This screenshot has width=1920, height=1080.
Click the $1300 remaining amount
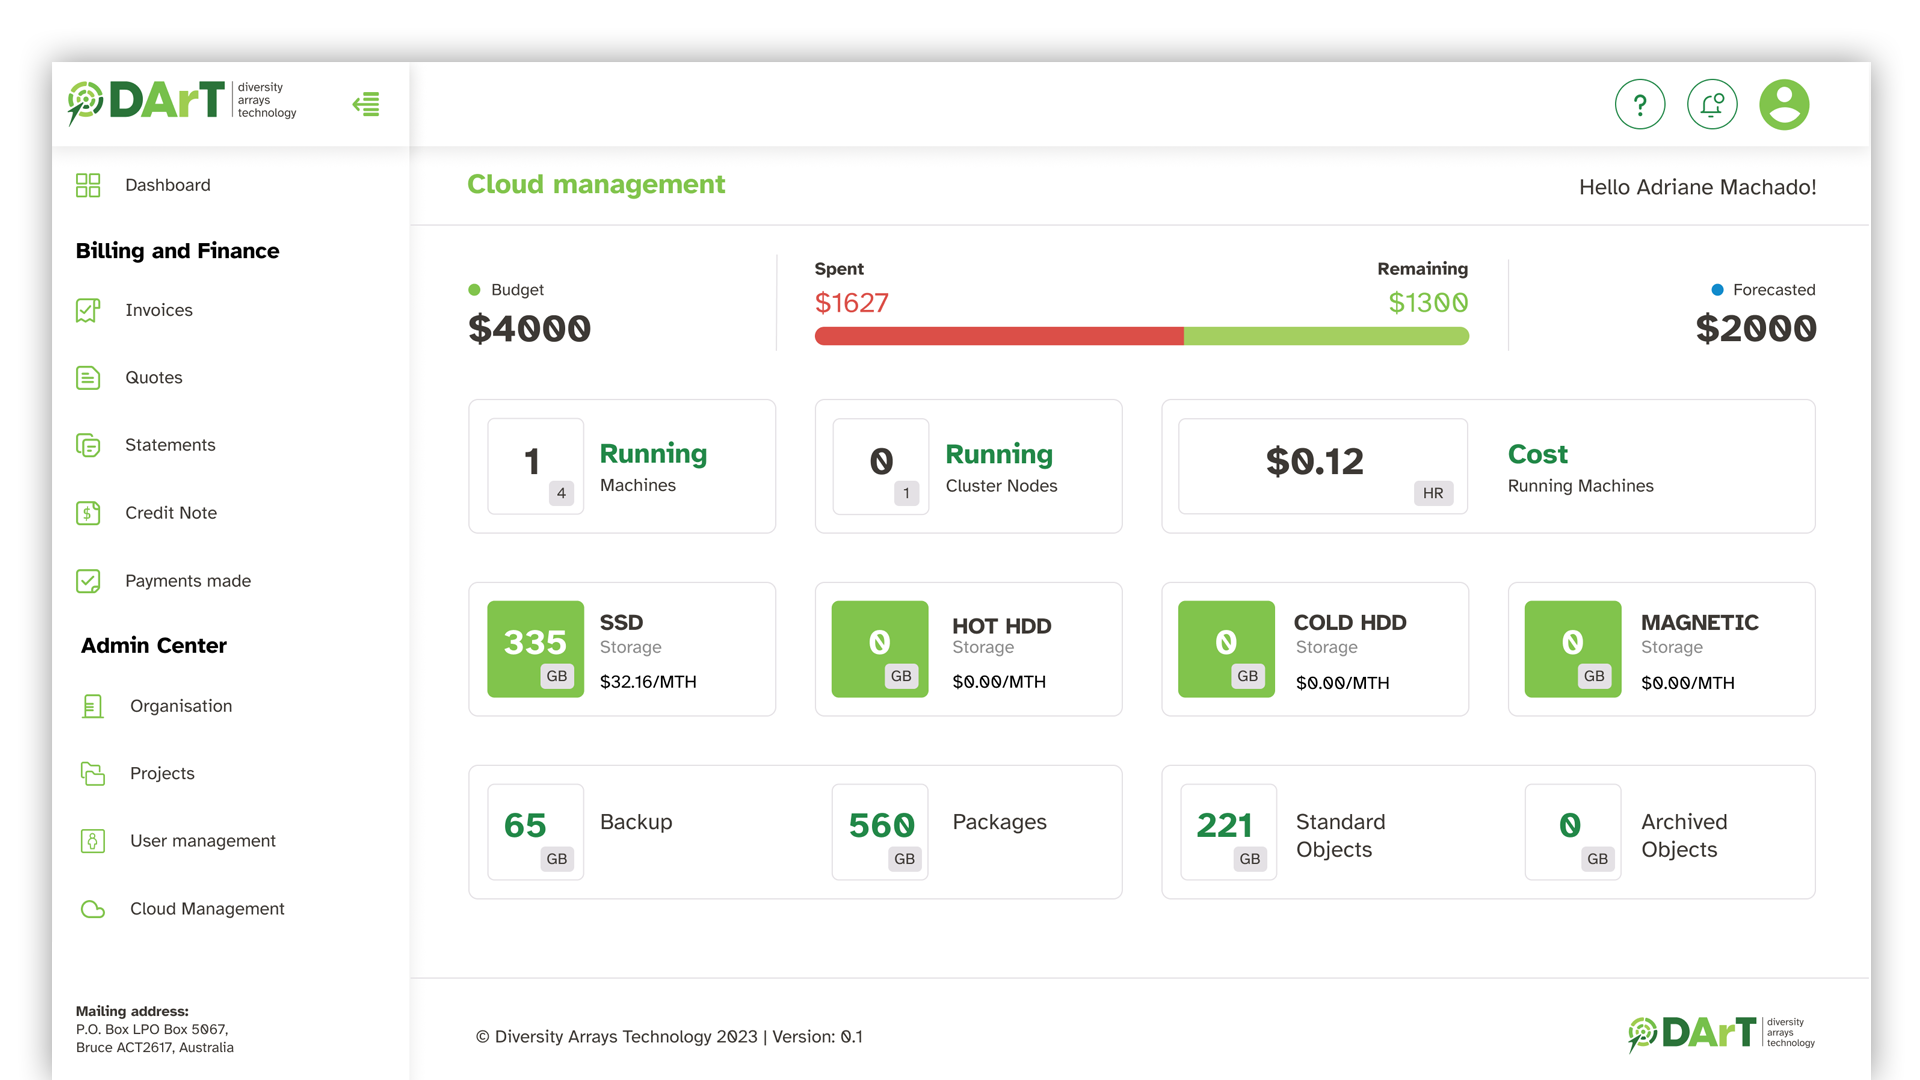1428,303
